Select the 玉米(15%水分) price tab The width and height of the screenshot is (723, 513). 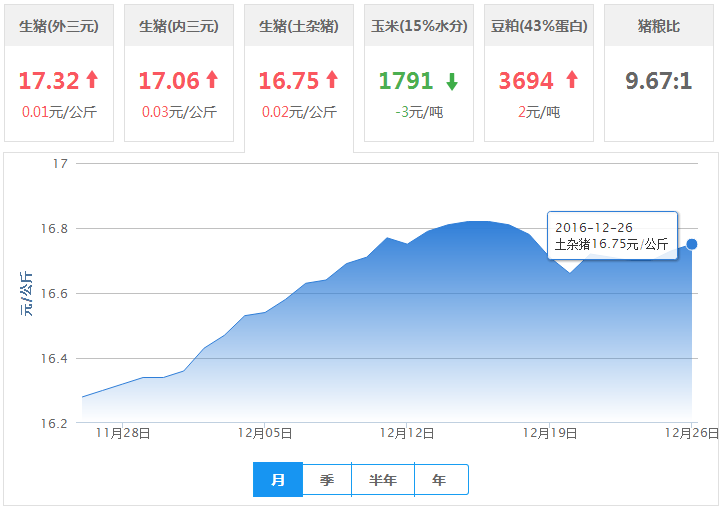(x=419, y=73)
